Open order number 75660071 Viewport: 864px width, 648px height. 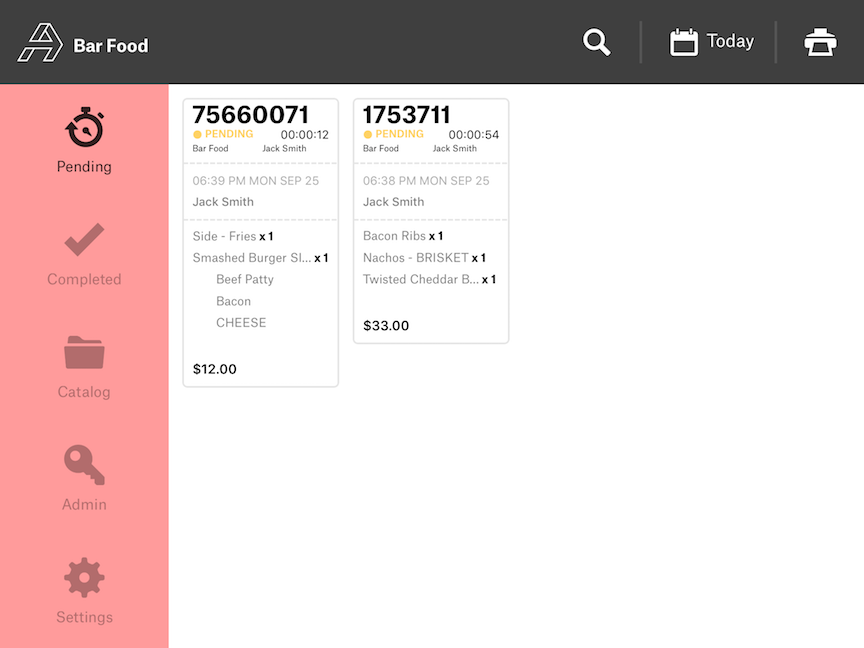(251, 115)
